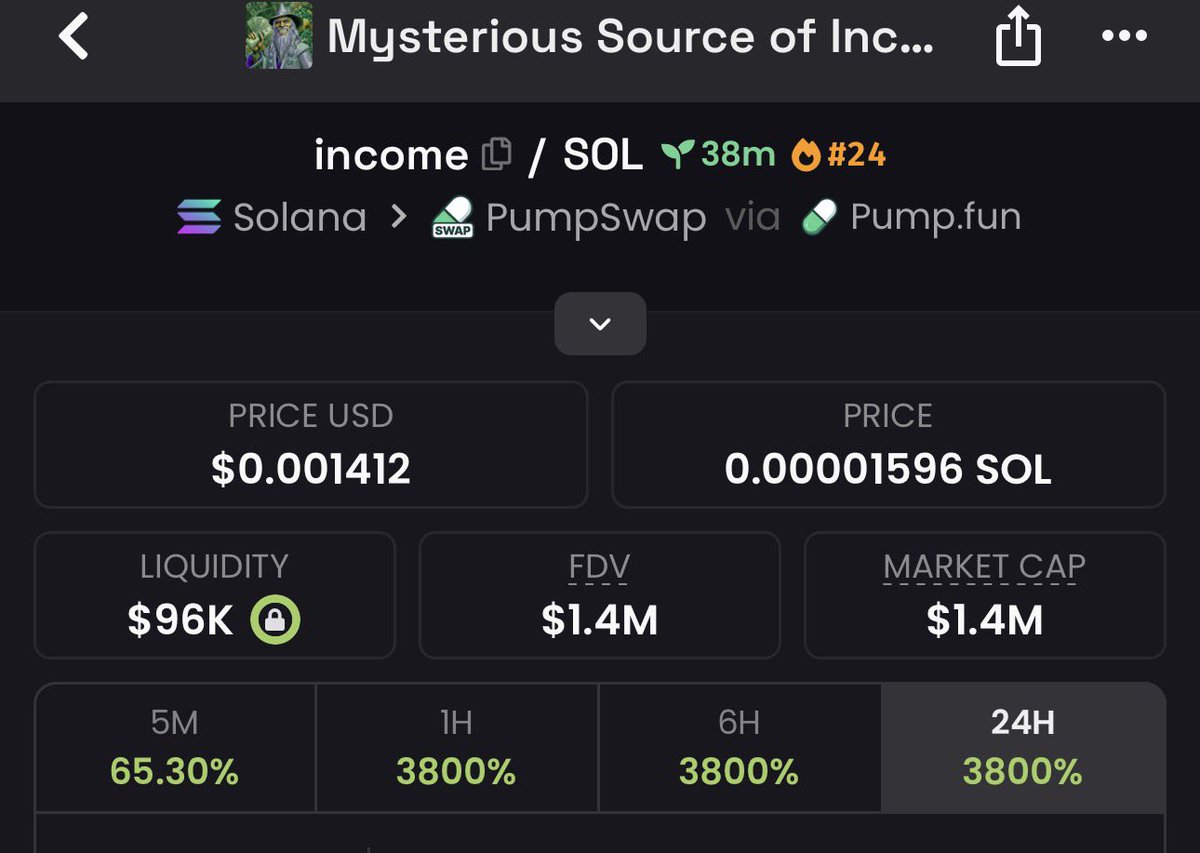Tap the 0.00001596 SOL price value
1200x853 pixels.
pos(888,470)
